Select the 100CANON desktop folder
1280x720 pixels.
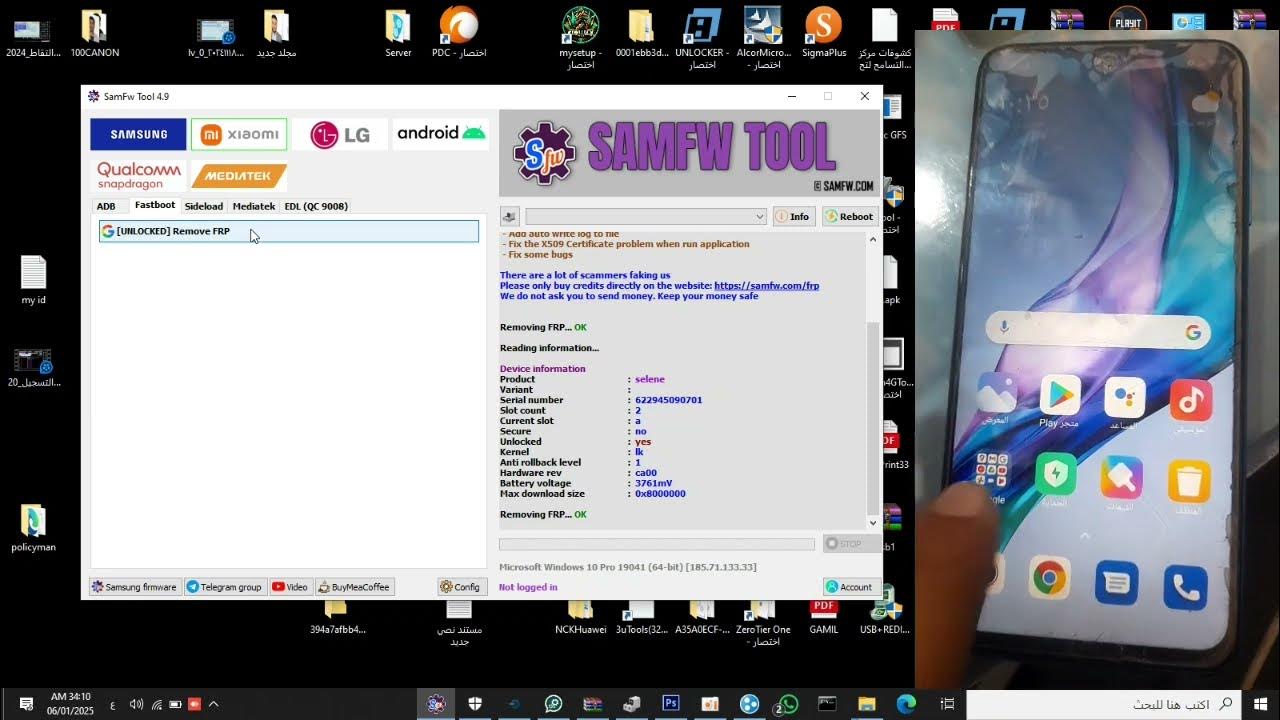[x=94, y=34]
